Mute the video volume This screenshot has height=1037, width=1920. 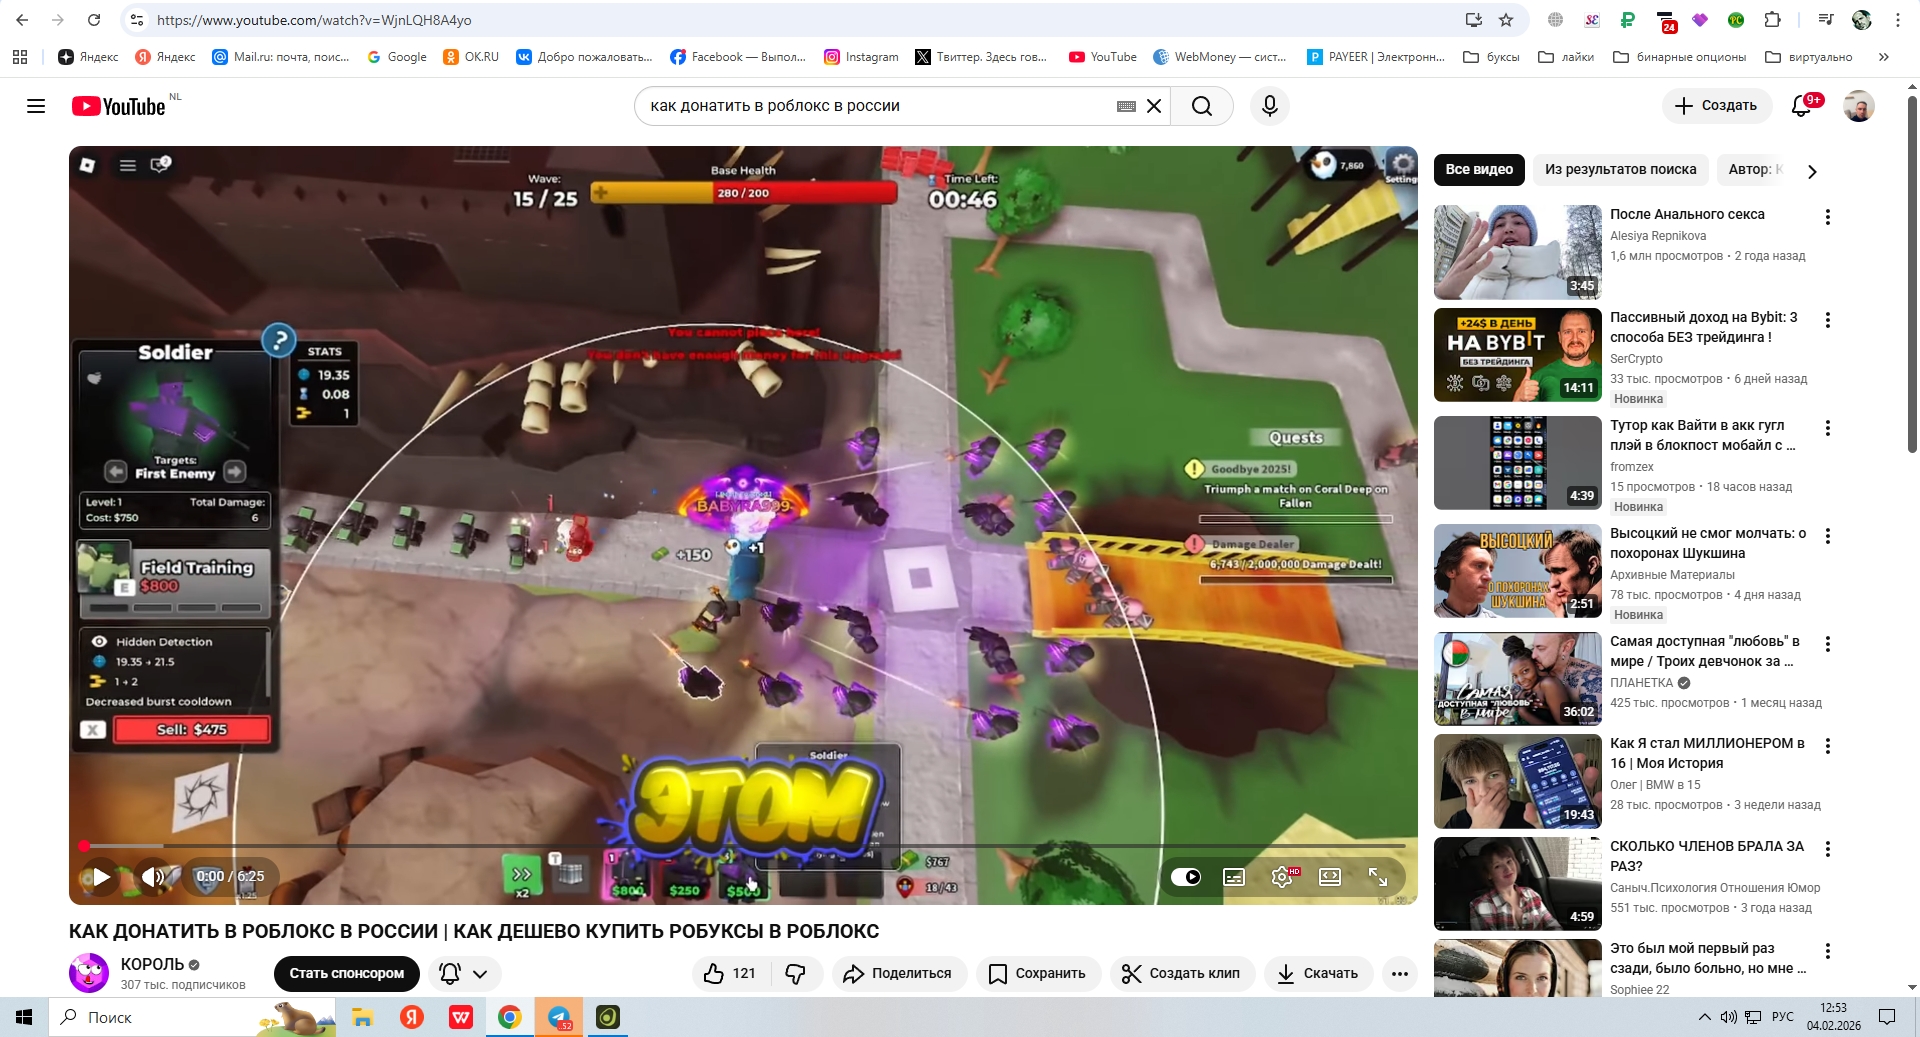(152, 877)
